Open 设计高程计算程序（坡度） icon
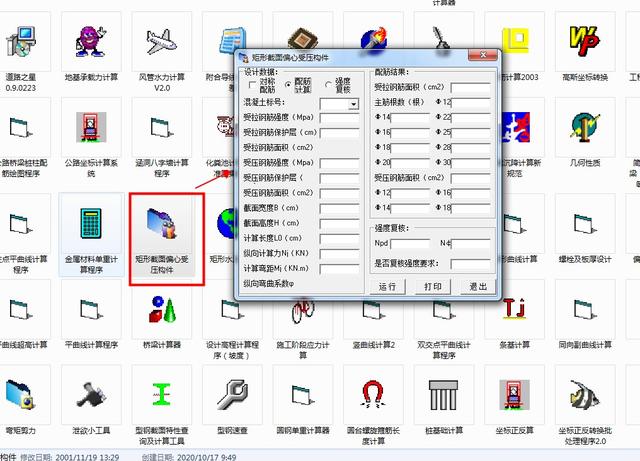This screenshot has width=640, height=461. (x=232, y=309)
